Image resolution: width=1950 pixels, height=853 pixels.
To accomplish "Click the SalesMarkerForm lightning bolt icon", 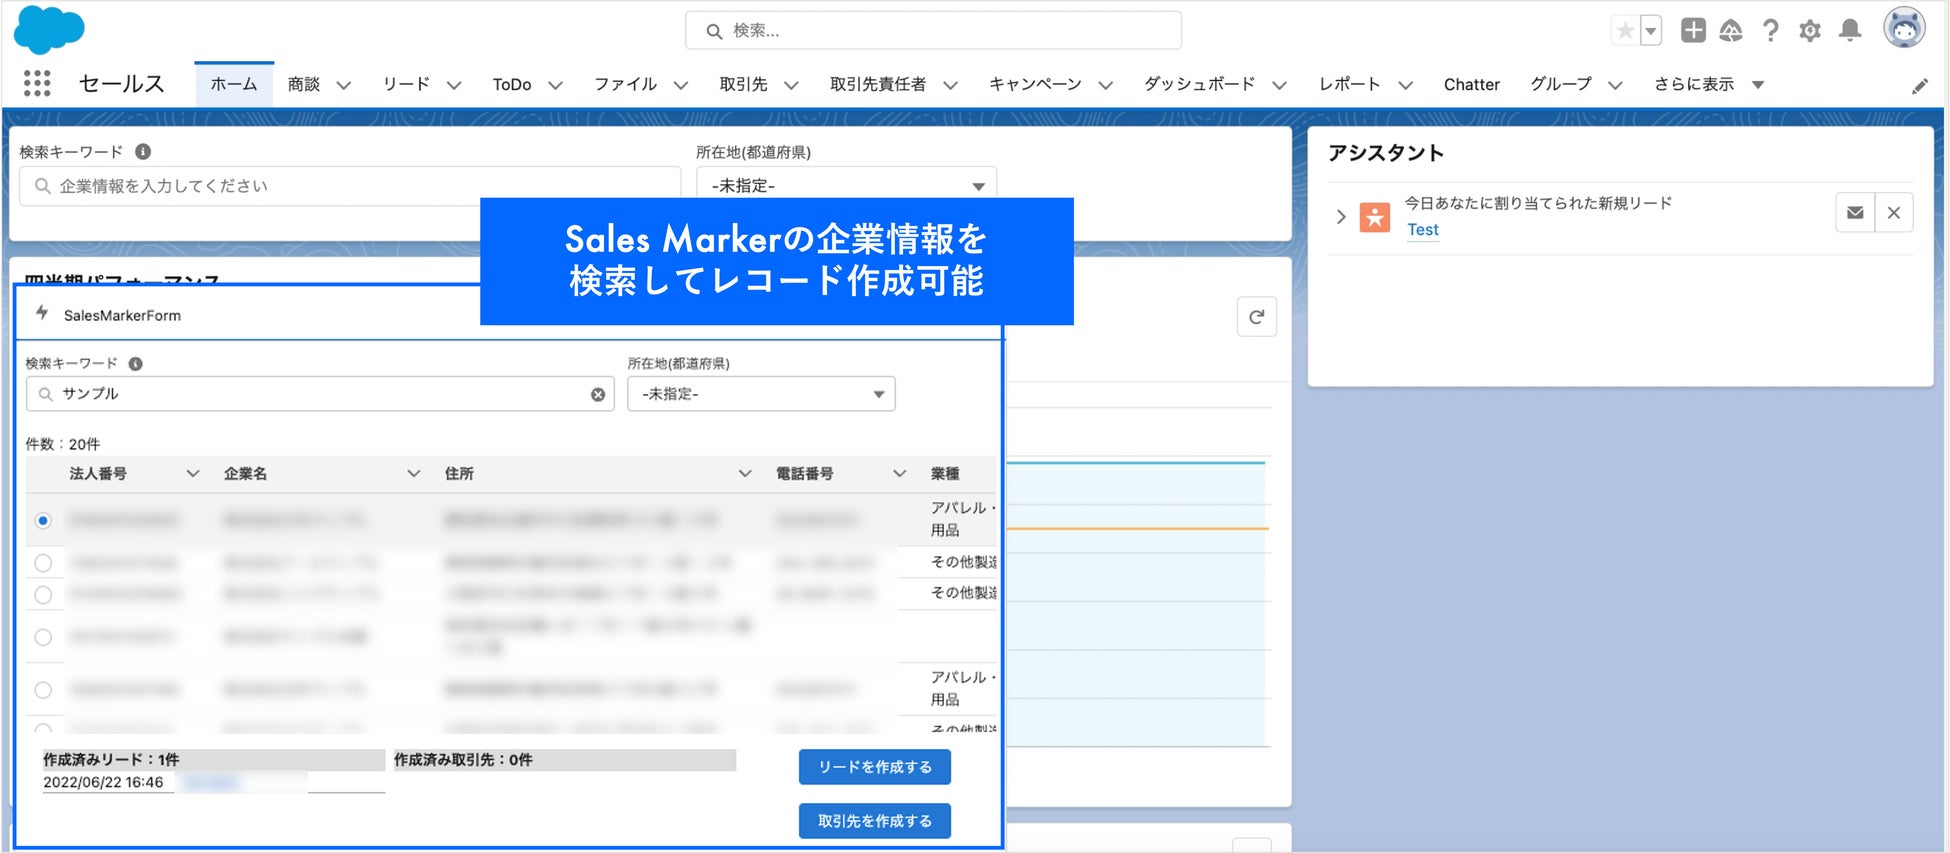I will pos(42,313).
